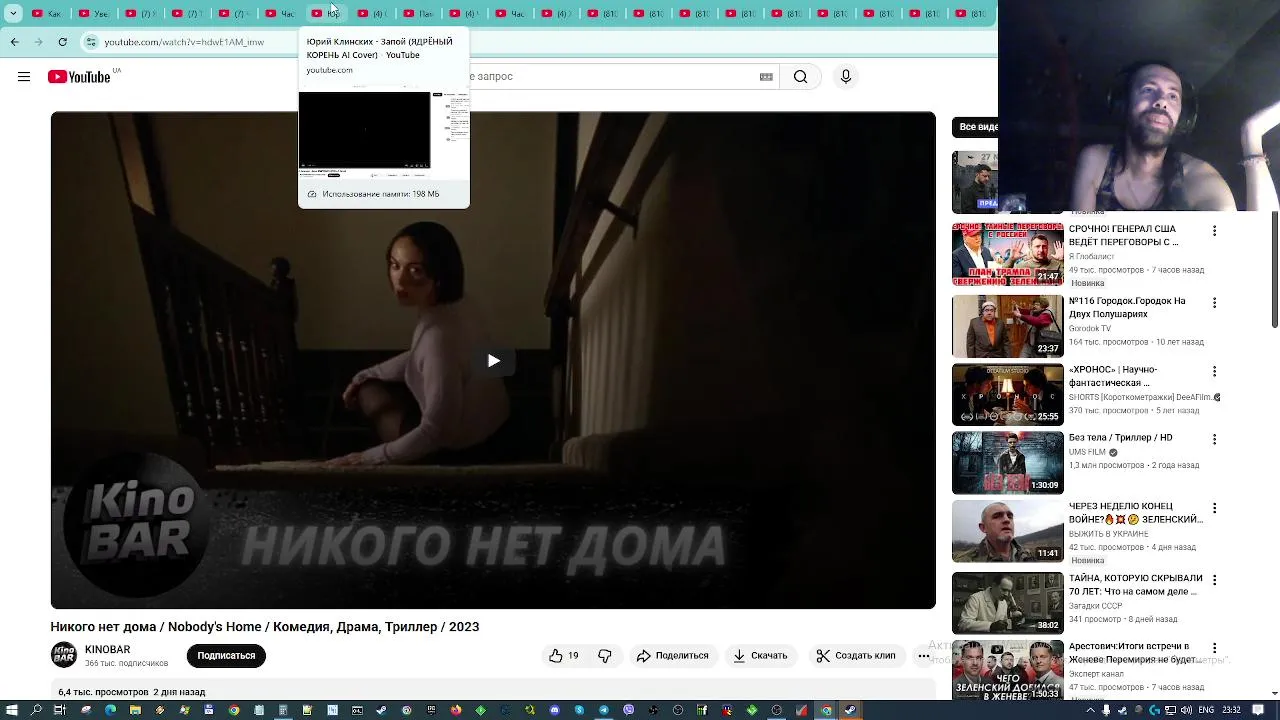Open more actions three-dot menu under video
1280x720 pixels.
tap(923, 656)
